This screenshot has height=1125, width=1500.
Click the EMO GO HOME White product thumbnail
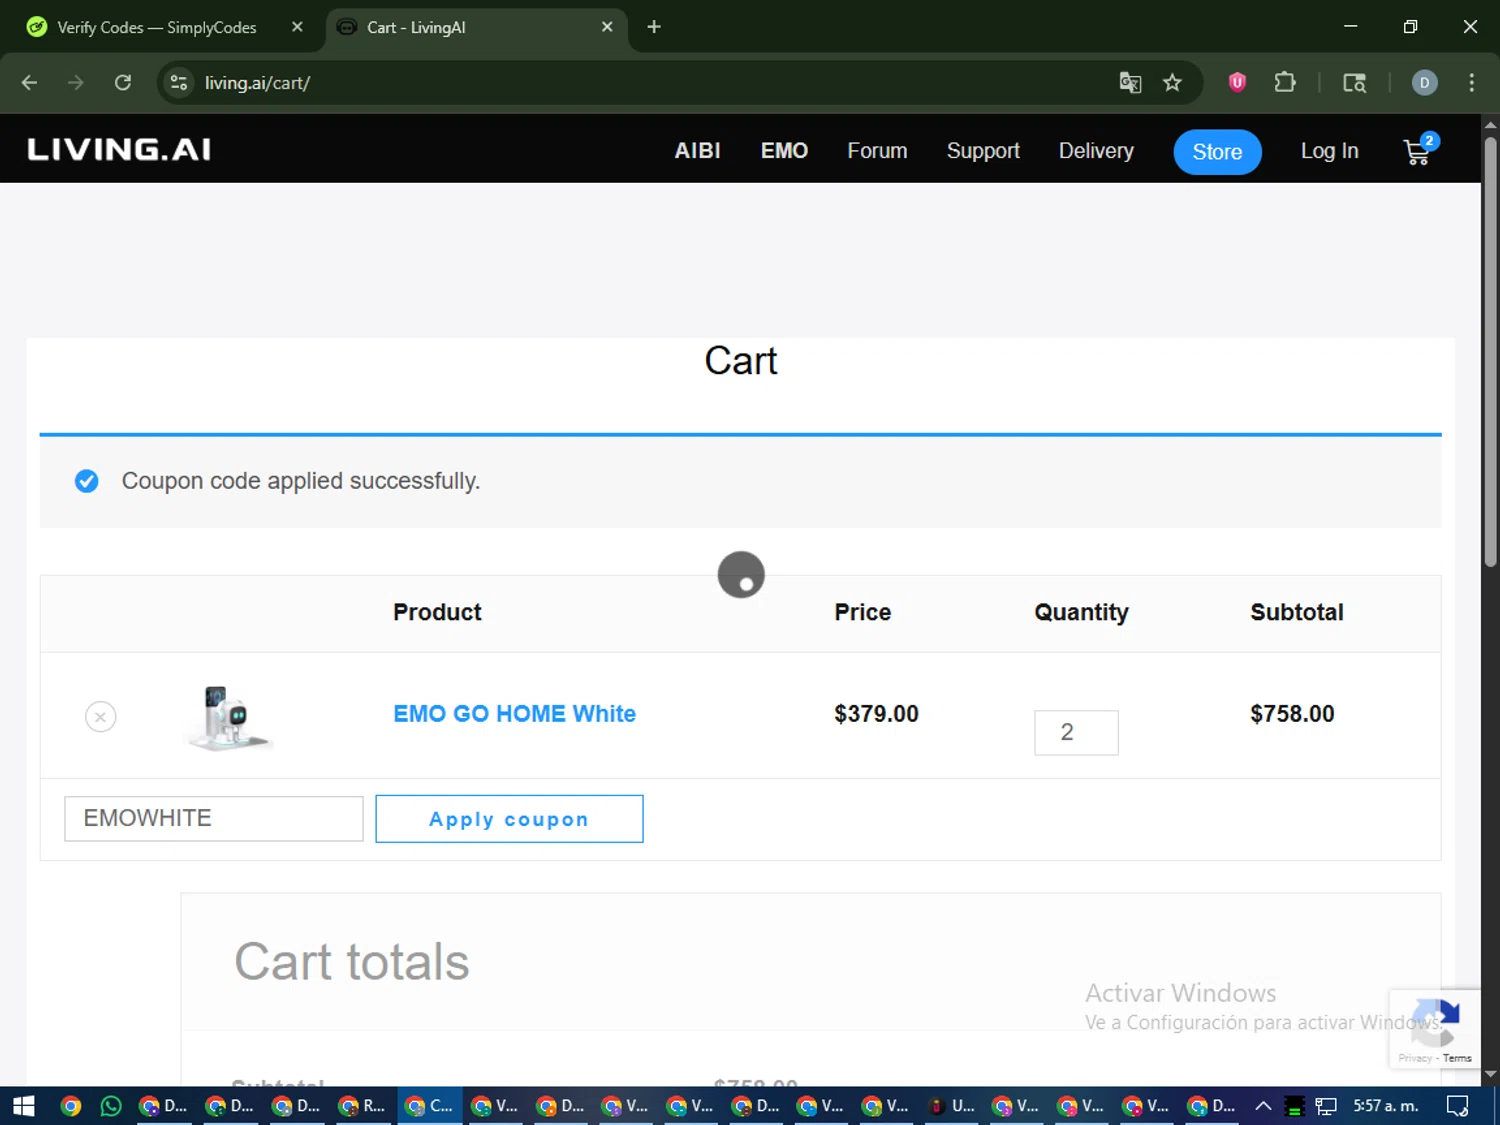click(x=229, y=718)
